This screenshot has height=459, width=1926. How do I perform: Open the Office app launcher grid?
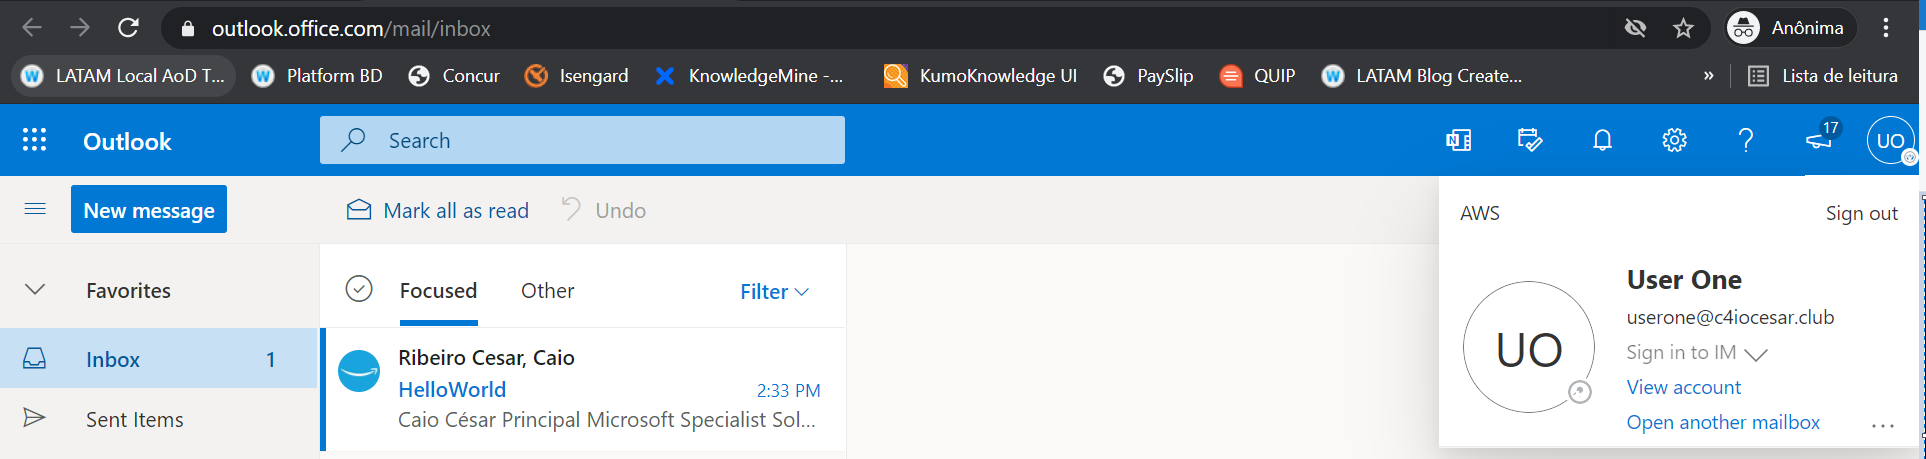[35, 140]
